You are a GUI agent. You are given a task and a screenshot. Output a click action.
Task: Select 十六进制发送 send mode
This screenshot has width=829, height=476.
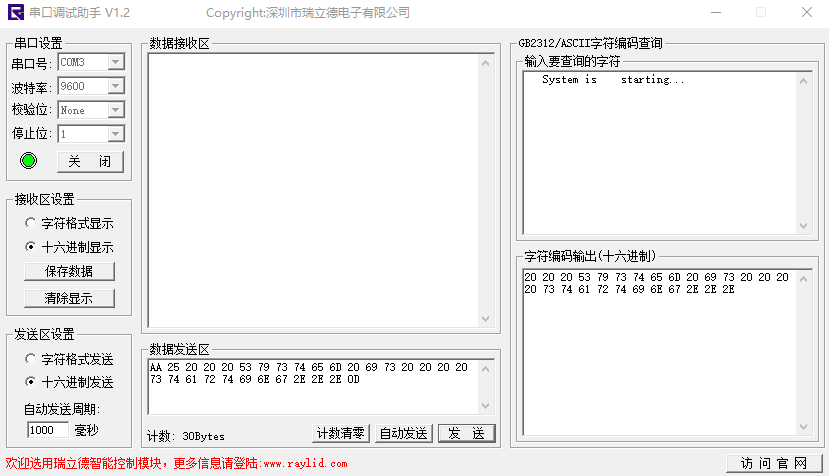[x=31, y=382]
